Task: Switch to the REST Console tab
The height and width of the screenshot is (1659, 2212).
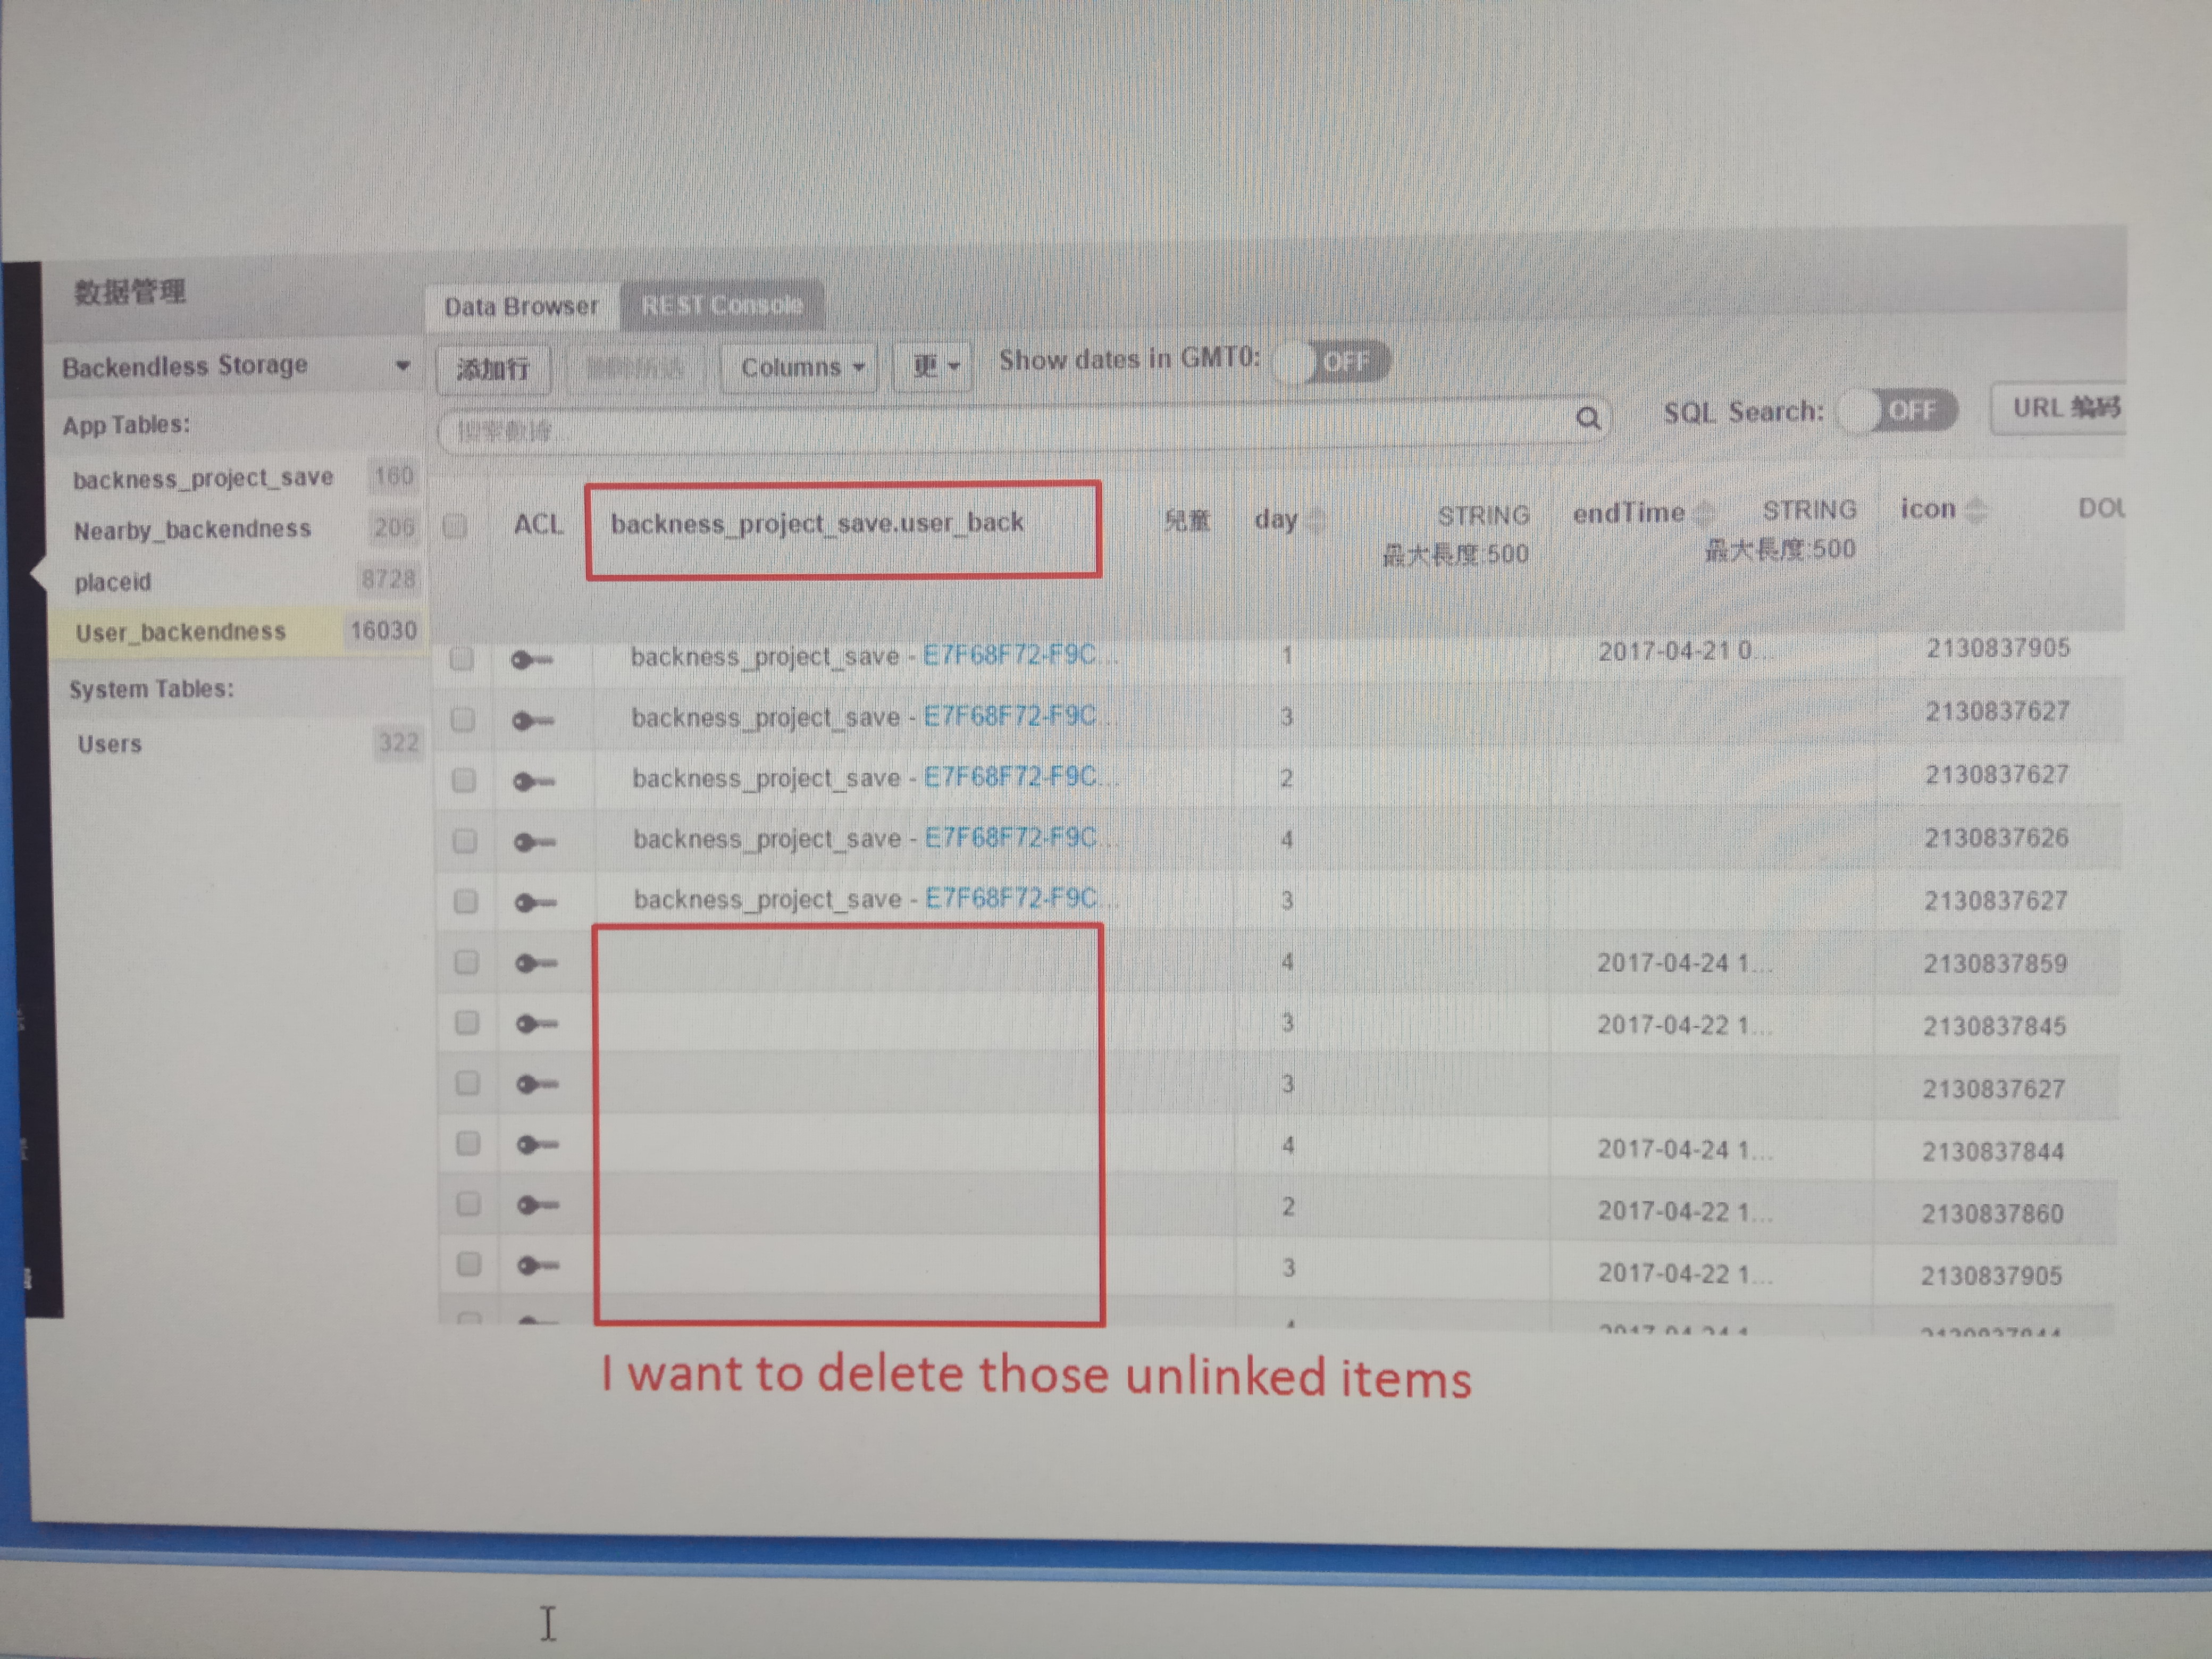Action: pyautogui.click(x=722, y=305)
